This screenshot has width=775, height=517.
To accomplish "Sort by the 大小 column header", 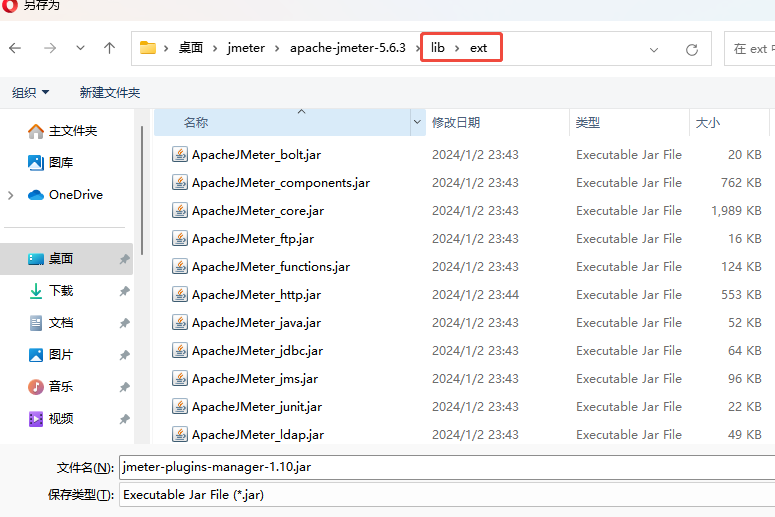I will [729, 122].
